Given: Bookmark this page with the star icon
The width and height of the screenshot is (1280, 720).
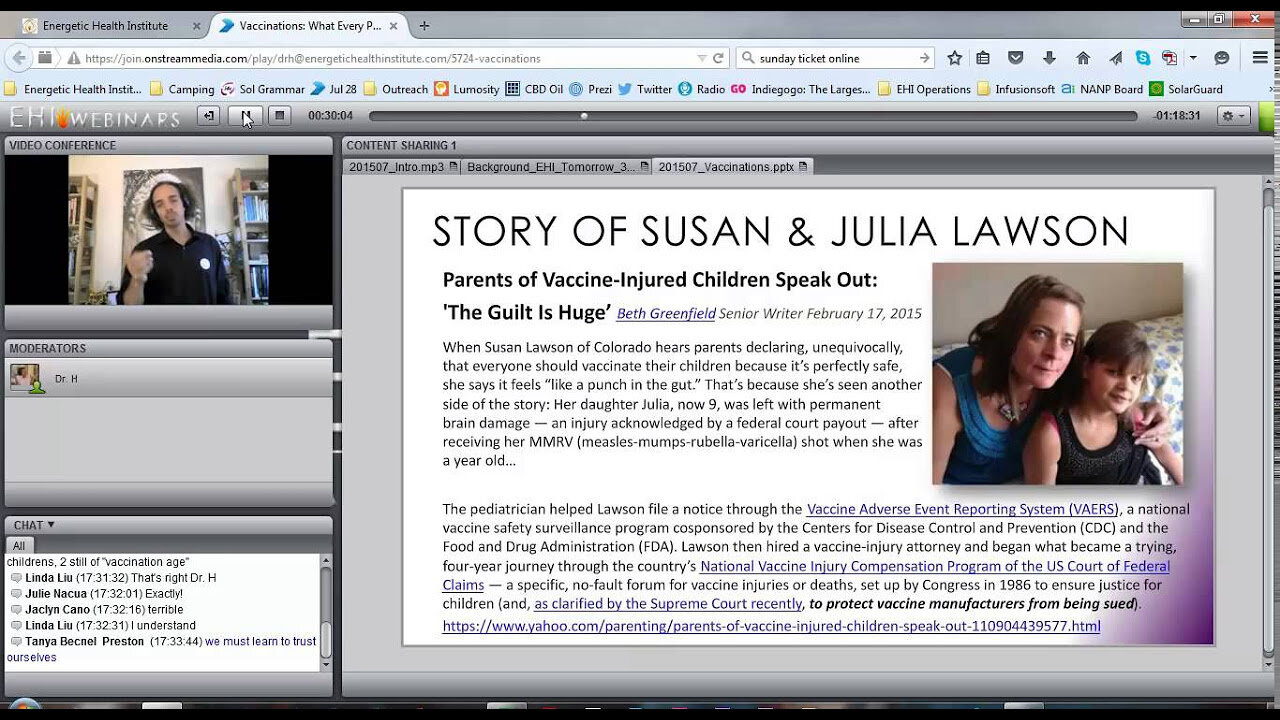Looking at the screenshot, I should [954, 58].
